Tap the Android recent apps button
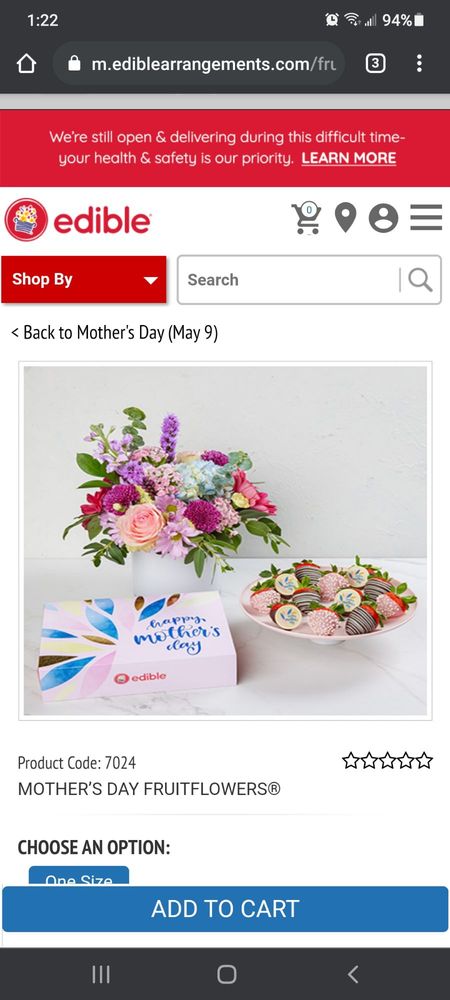This screenshot has width=450, height=1000. [x=101, y=974]
